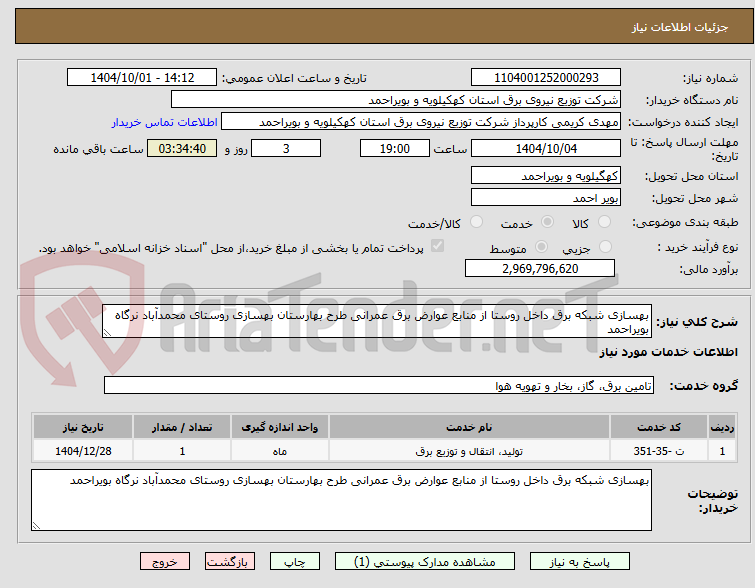
Task: Click the buyer organization name field
Action: pyautogui.click(x=396, y=100)
